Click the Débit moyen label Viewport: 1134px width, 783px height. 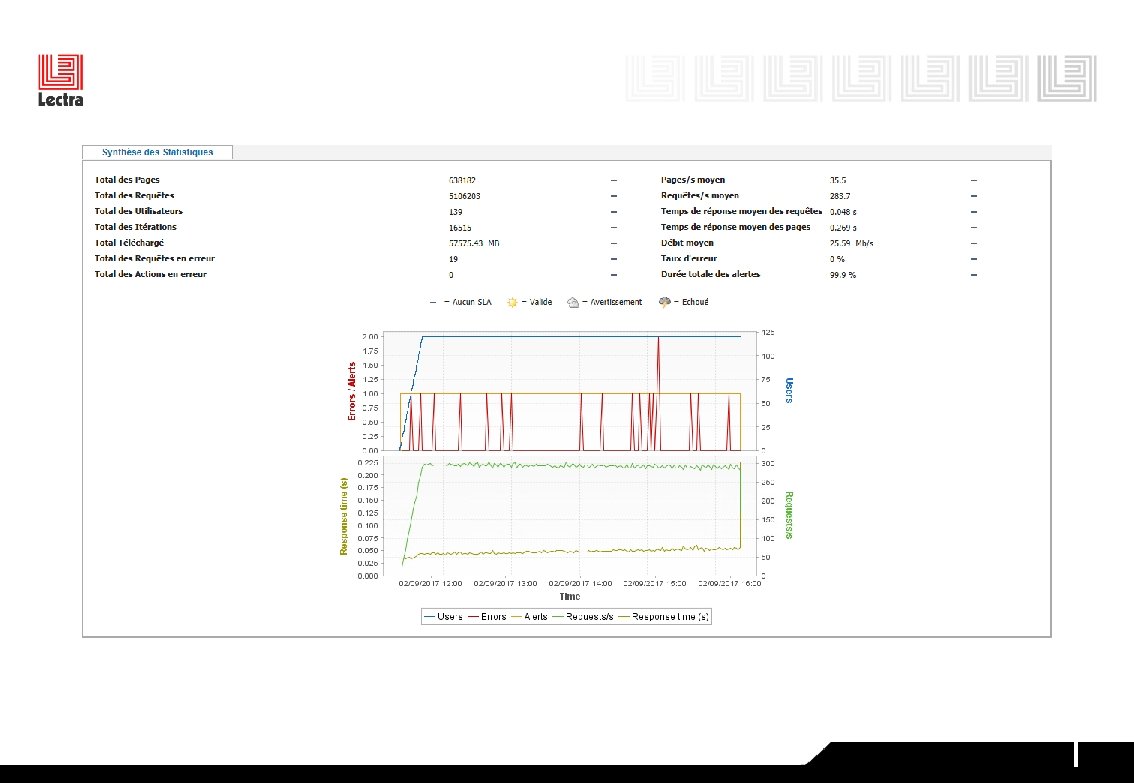click(687, 243)
